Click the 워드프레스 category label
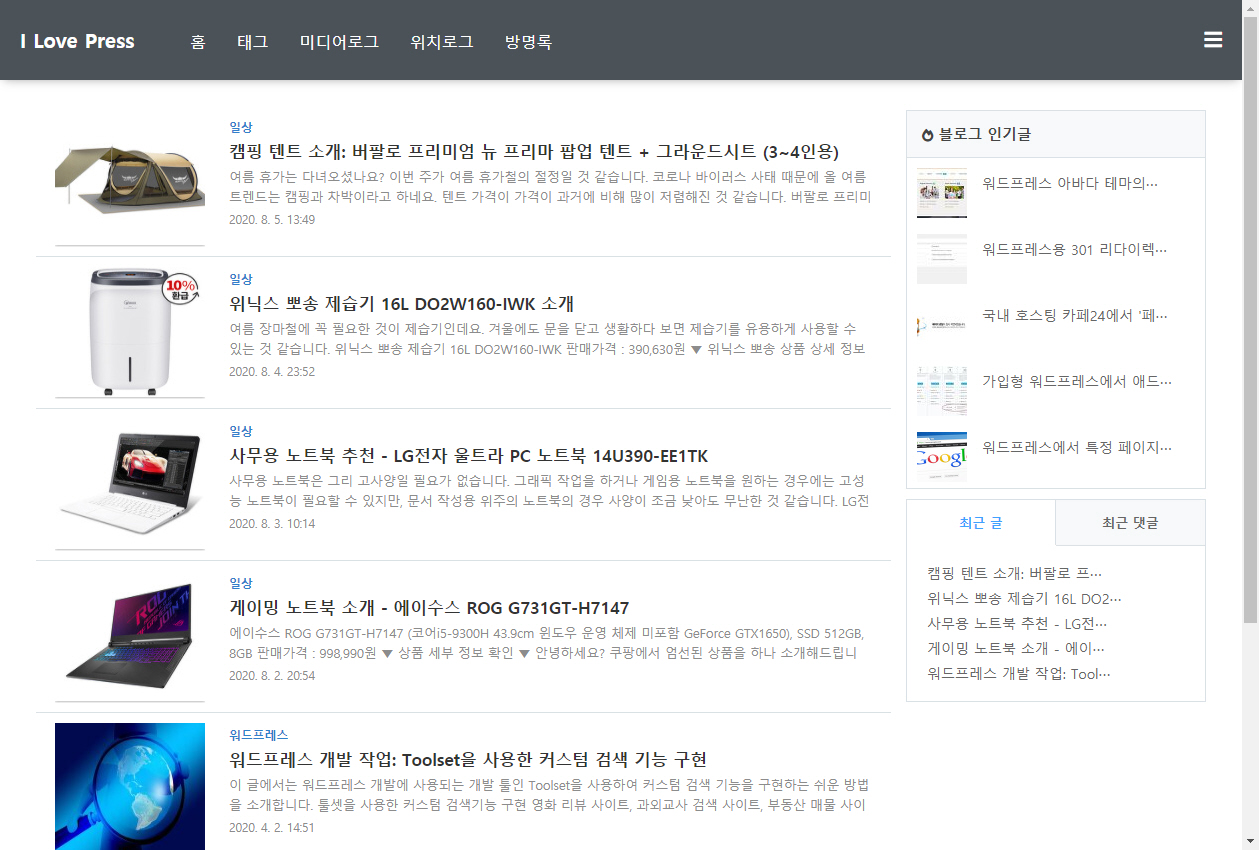Image resolution: width=1259 pixels, height=850 pixels. click(258, 735)
